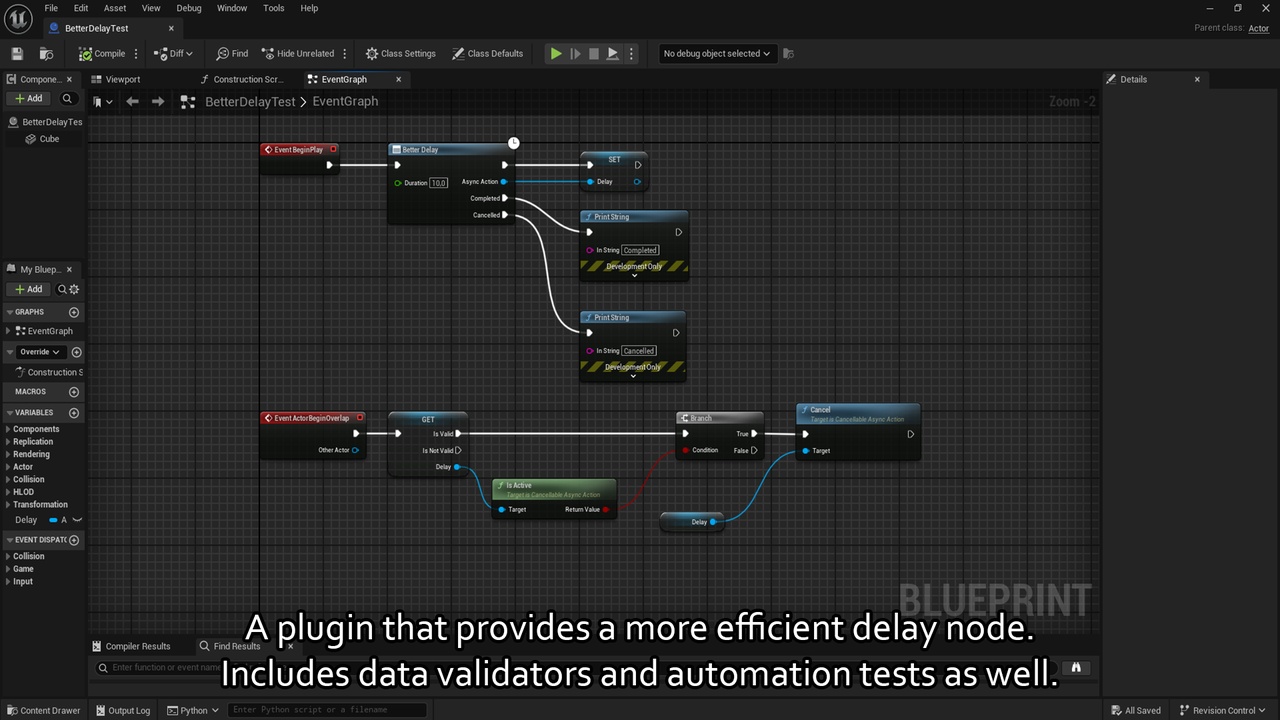Click the Delay variable type color pill

[x=53, y=520]
